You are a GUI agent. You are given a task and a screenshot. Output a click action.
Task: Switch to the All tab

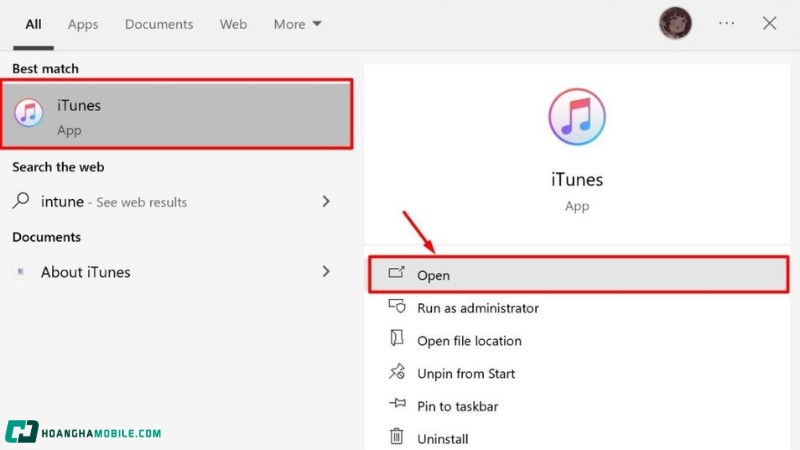click(33, 24)
